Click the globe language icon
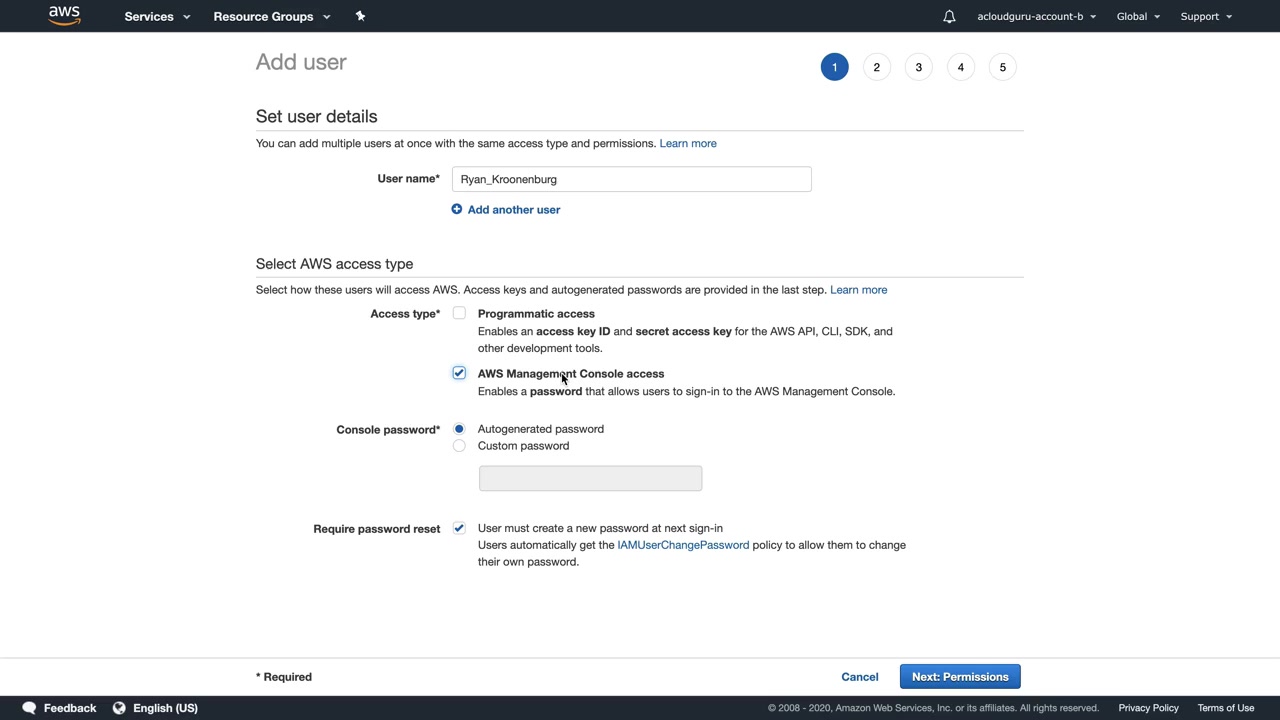The width and height of the screenshot is (1280, 720). tap(119, 708)
